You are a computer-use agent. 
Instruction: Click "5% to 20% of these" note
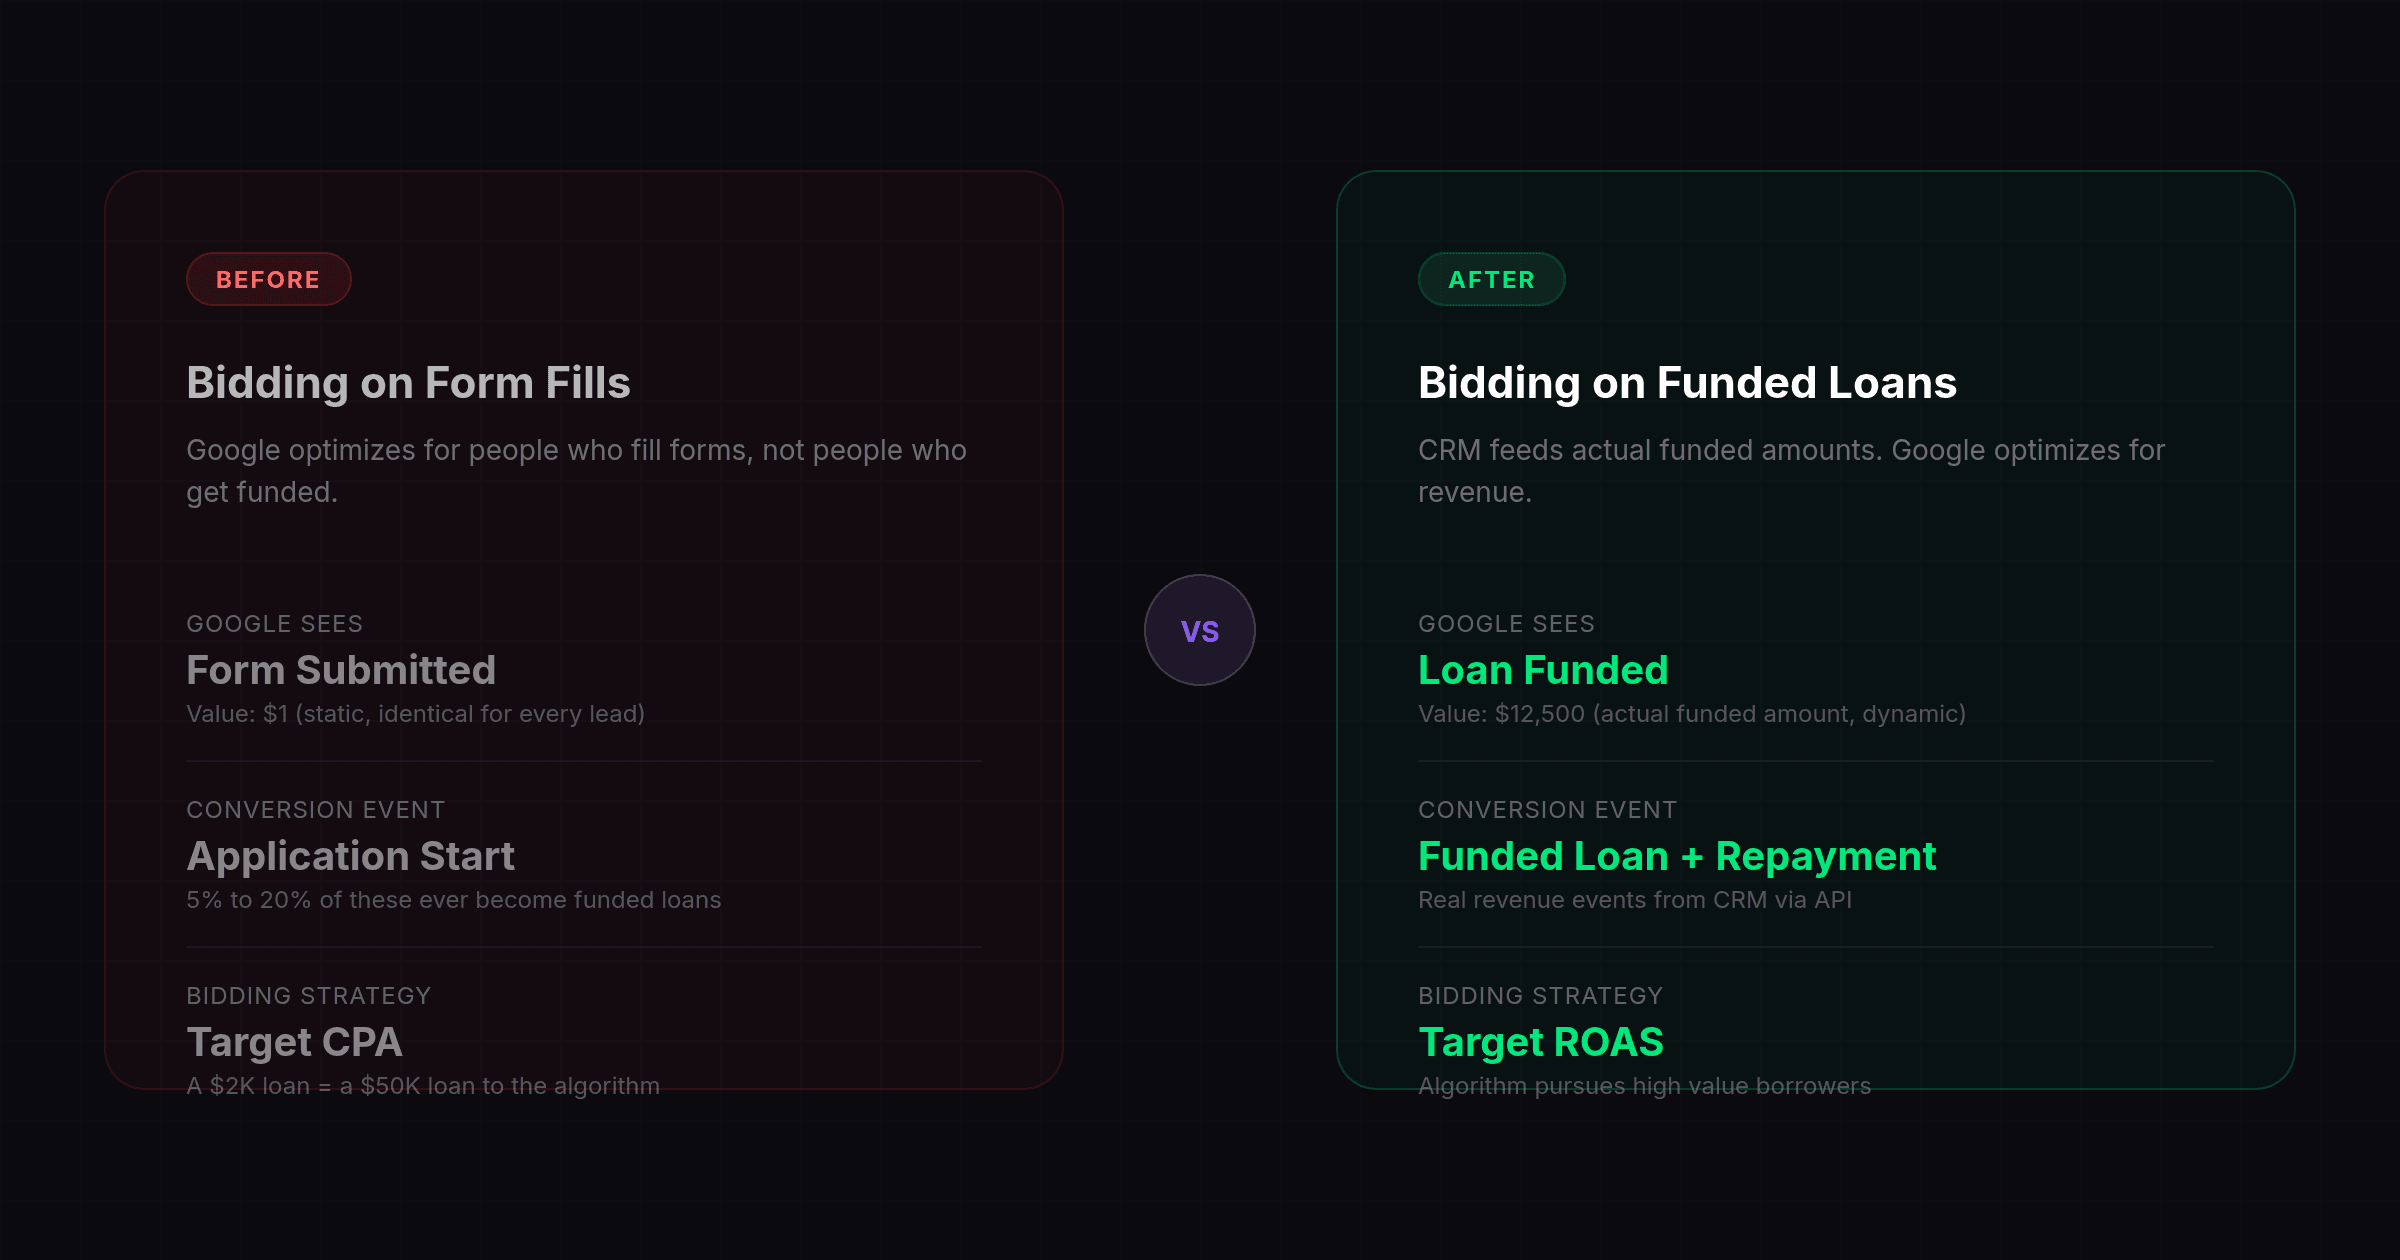(453, 900)
